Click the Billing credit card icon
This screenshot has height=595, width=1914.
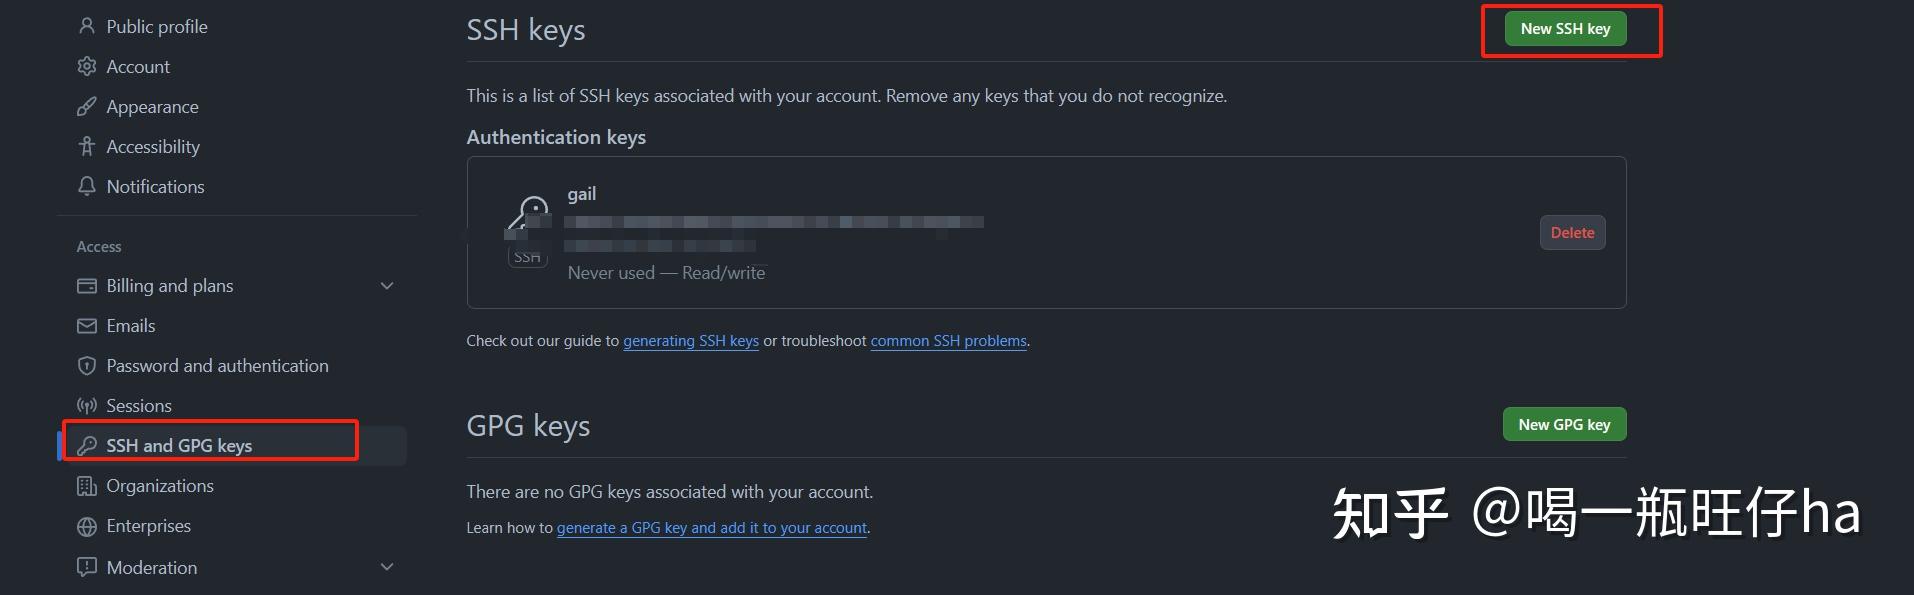coord(87,286)
